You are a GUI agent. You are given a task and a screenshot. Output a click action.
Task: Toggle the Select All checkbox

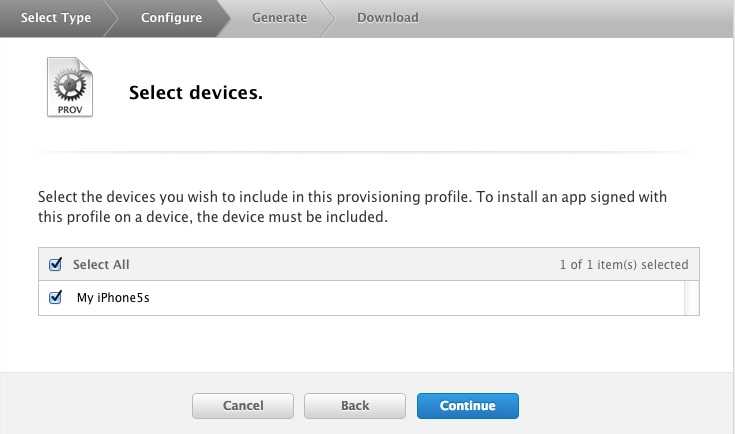(56, 265)
